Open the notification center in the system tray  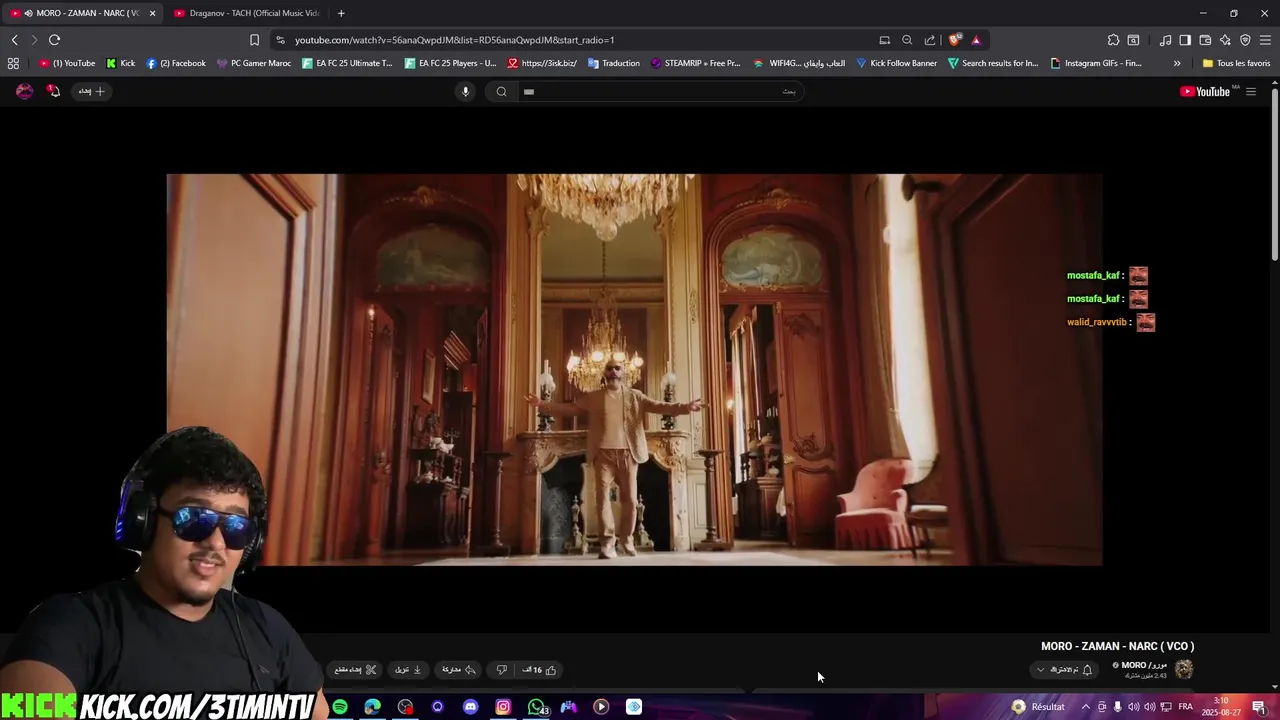click(1259, 707)
